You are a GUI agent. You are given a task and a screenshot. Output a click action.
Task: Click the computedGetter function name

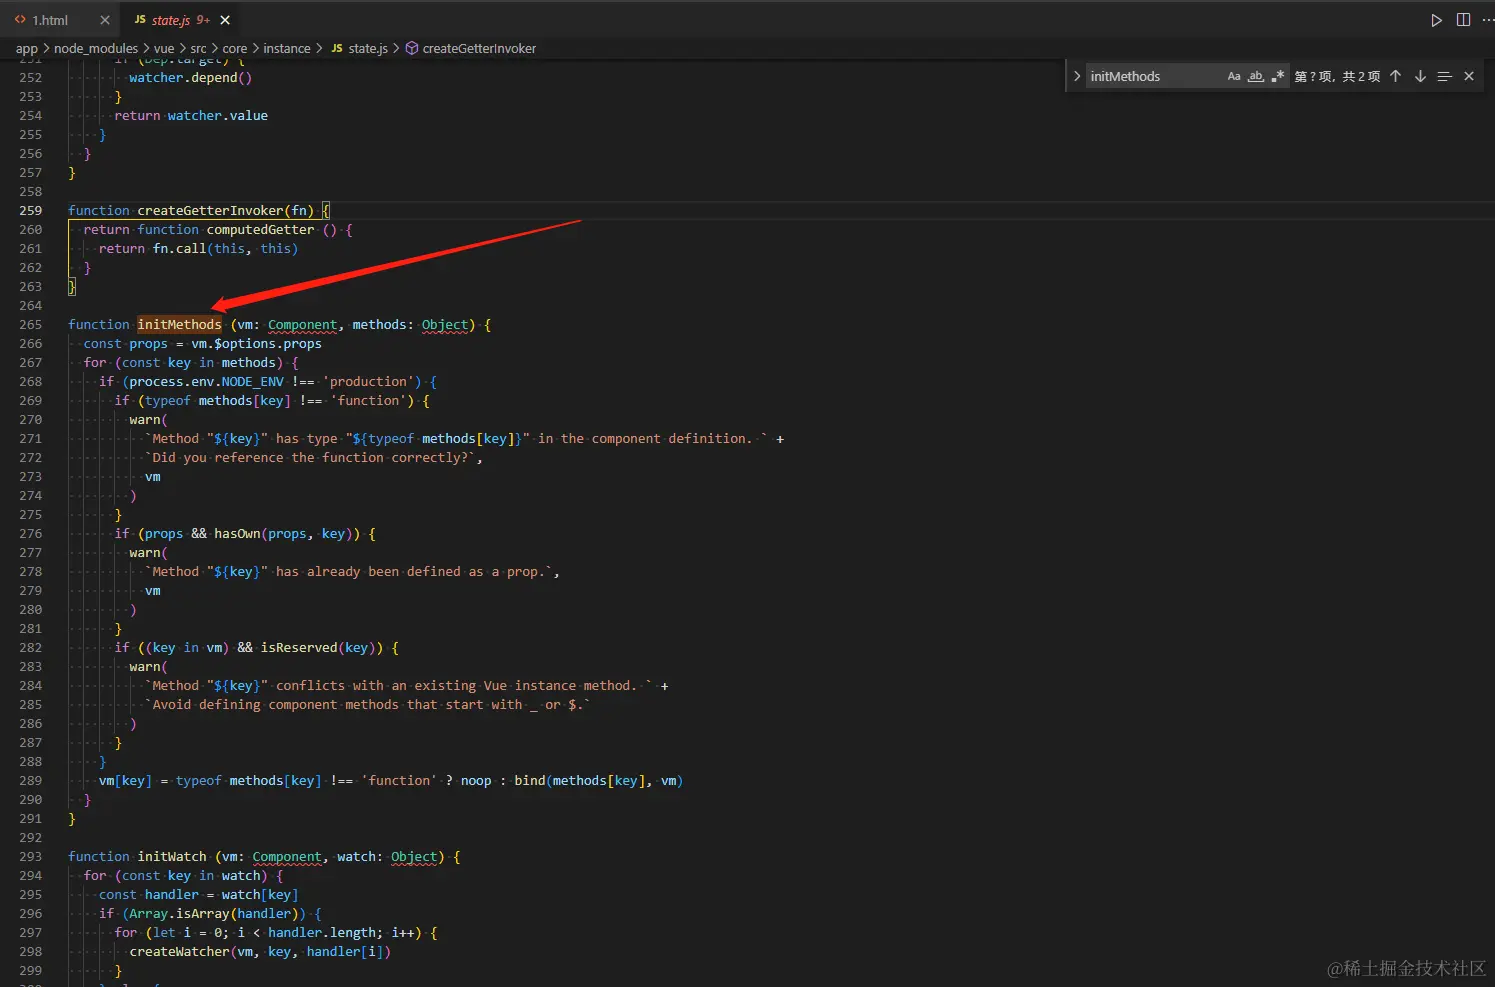pos(260,229)
